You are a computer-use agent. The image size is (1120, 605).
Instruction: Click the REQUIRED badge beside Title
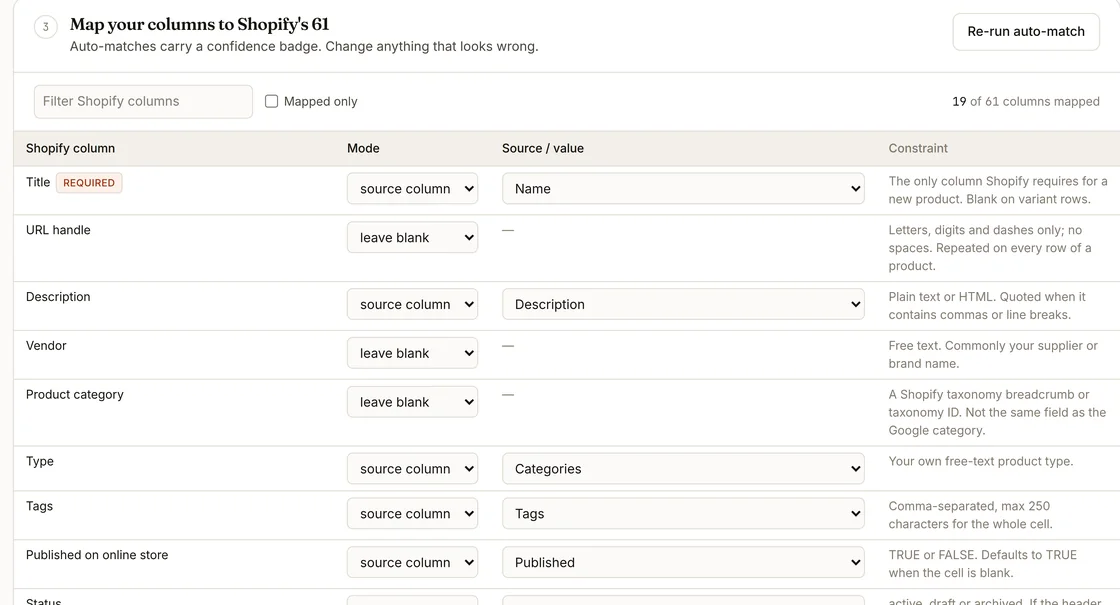pyautogui.click(x=89, y=183)
